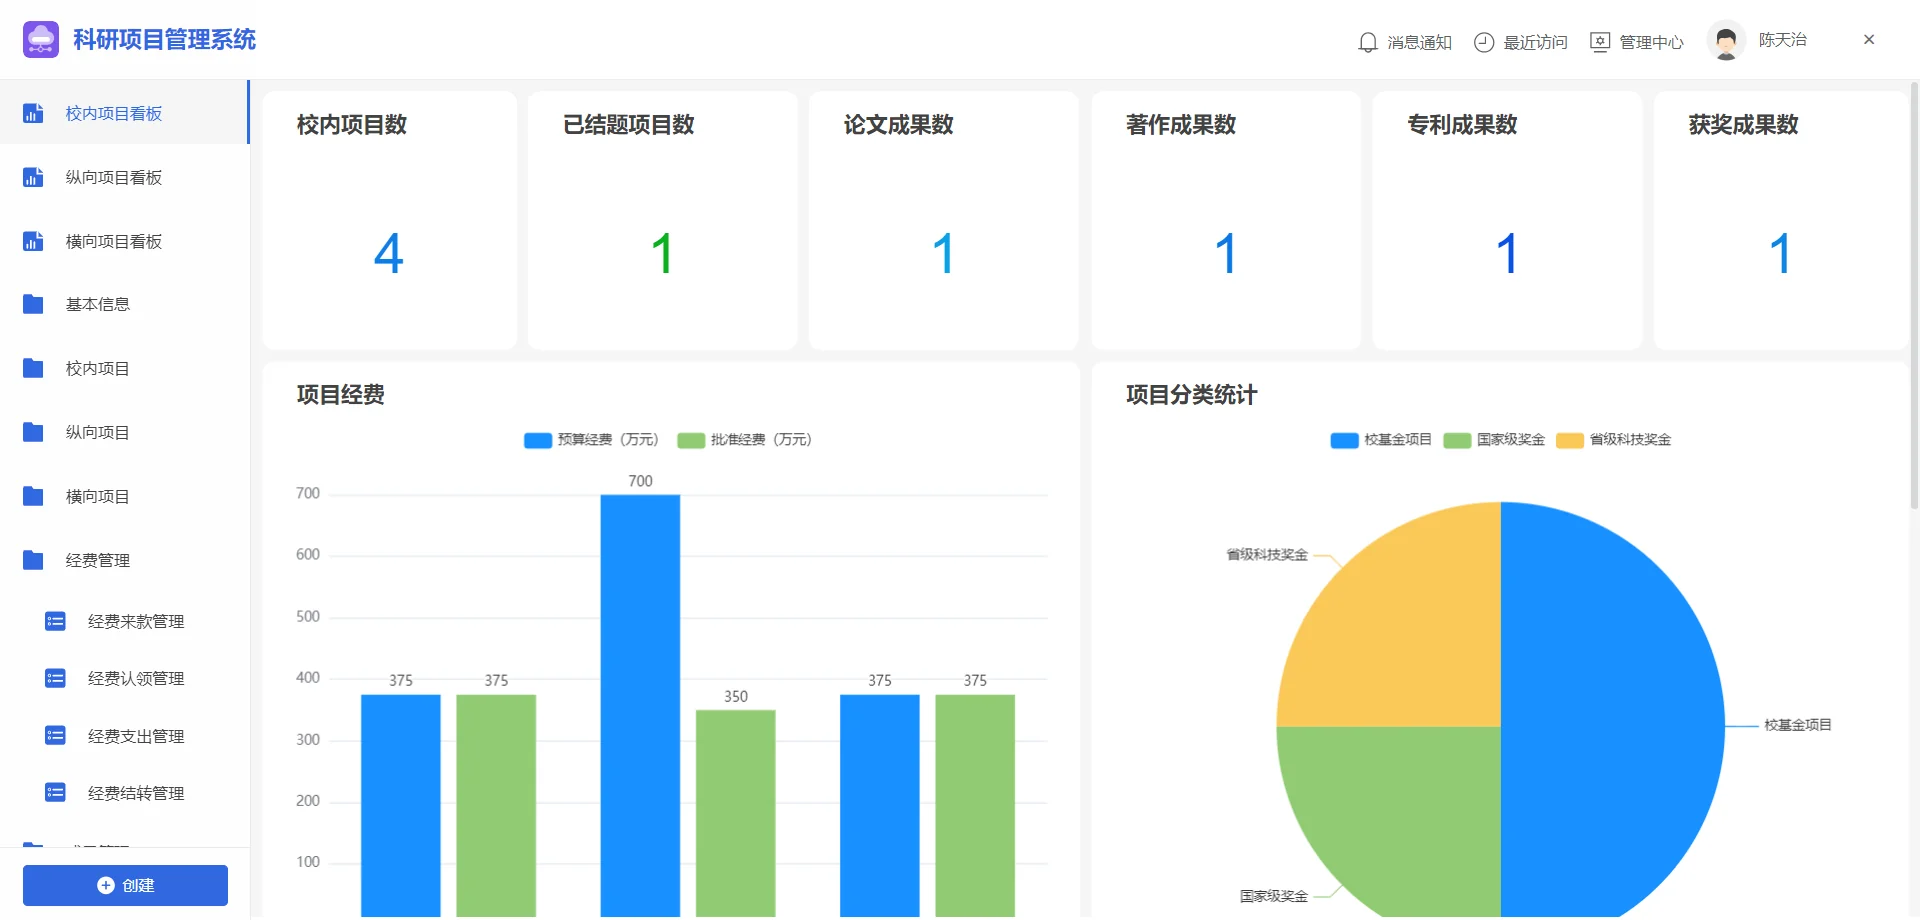The height and width of the screenshot is (920, 1920).
Task: Click the 管理中心 monitor icon
Action: [1600, 42]
